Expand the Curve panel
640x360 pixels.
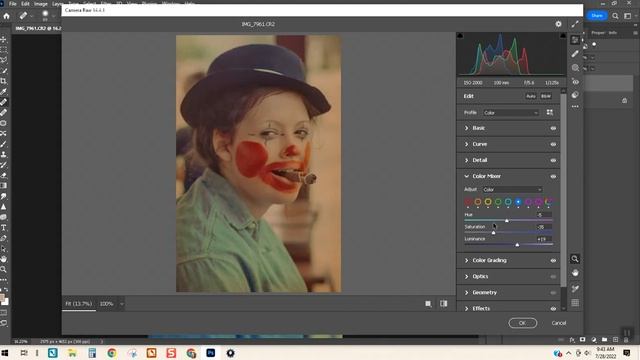pyautogui.click(x=467, y=144)
